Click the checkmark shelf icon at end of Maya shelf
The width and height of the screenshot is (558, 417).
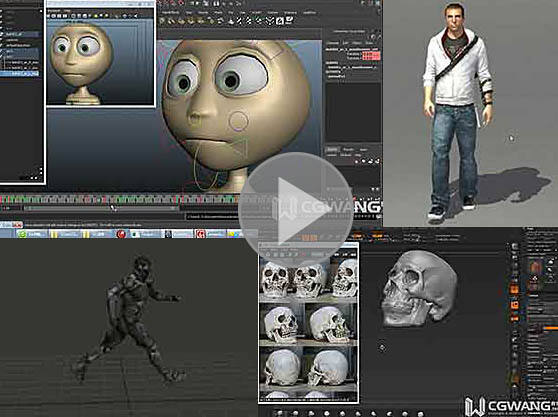[289, 21]
